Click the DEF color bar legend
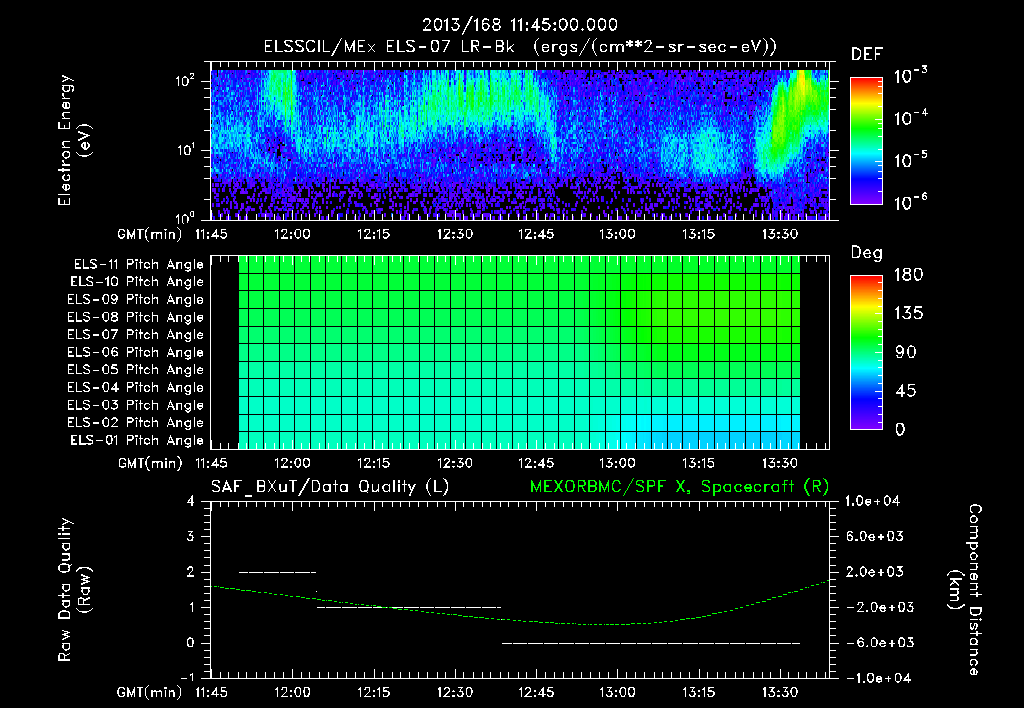 [x=866, y=140]
